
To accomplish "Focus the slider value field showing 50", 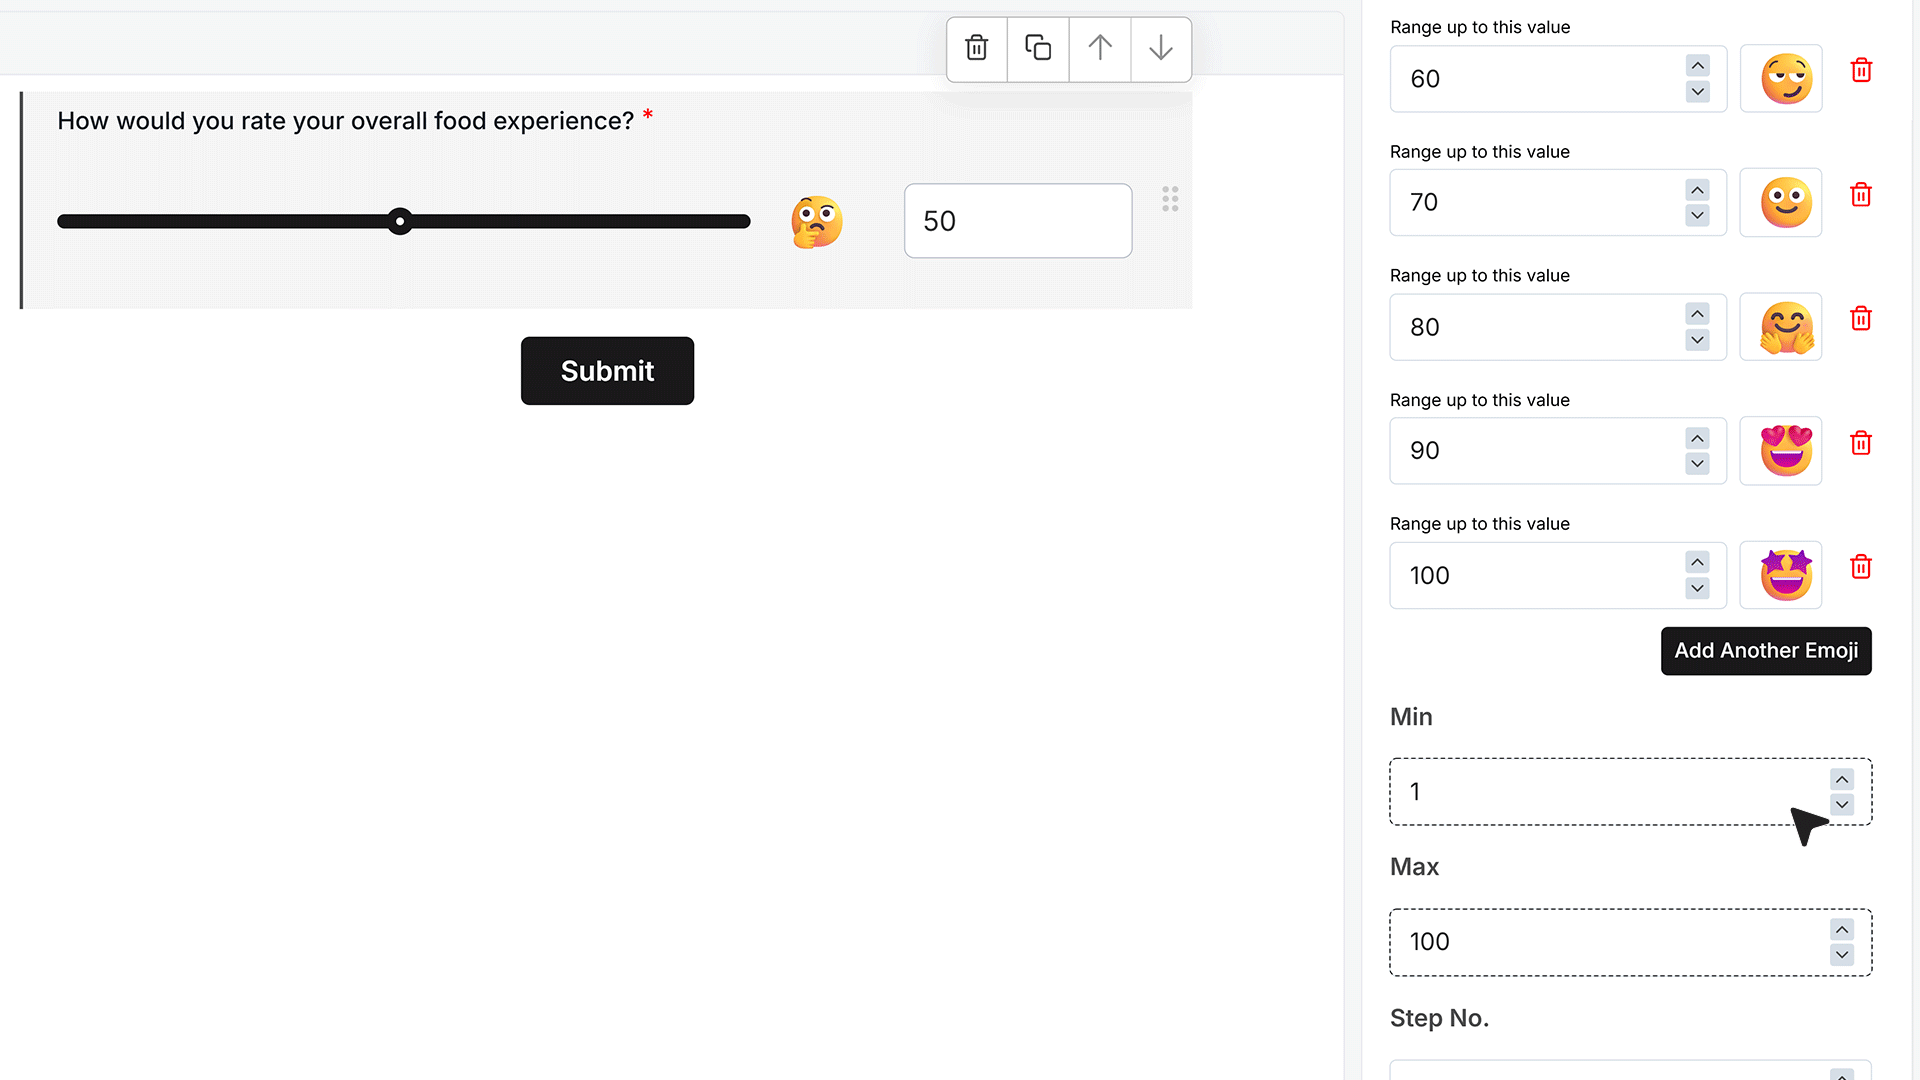I will pyautogui.click(x=1018, y=221).
